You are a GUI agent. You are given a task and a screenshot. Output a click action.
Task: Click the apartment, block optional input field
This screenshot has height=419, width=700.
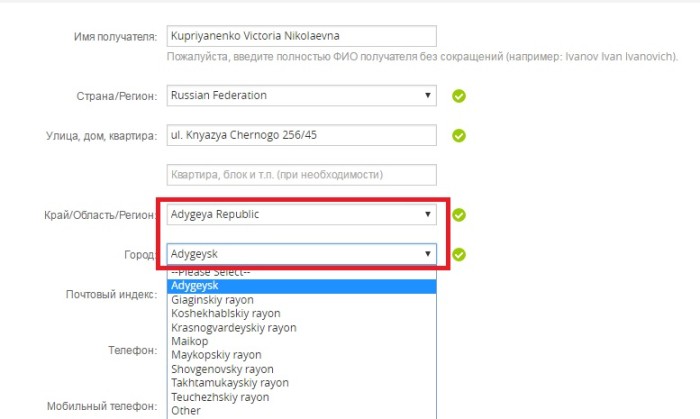point(301,175)
